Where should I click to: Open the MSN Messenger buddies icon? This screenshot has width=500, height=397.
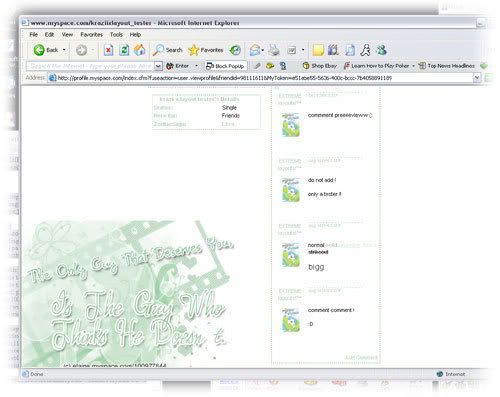pos(381,50)
